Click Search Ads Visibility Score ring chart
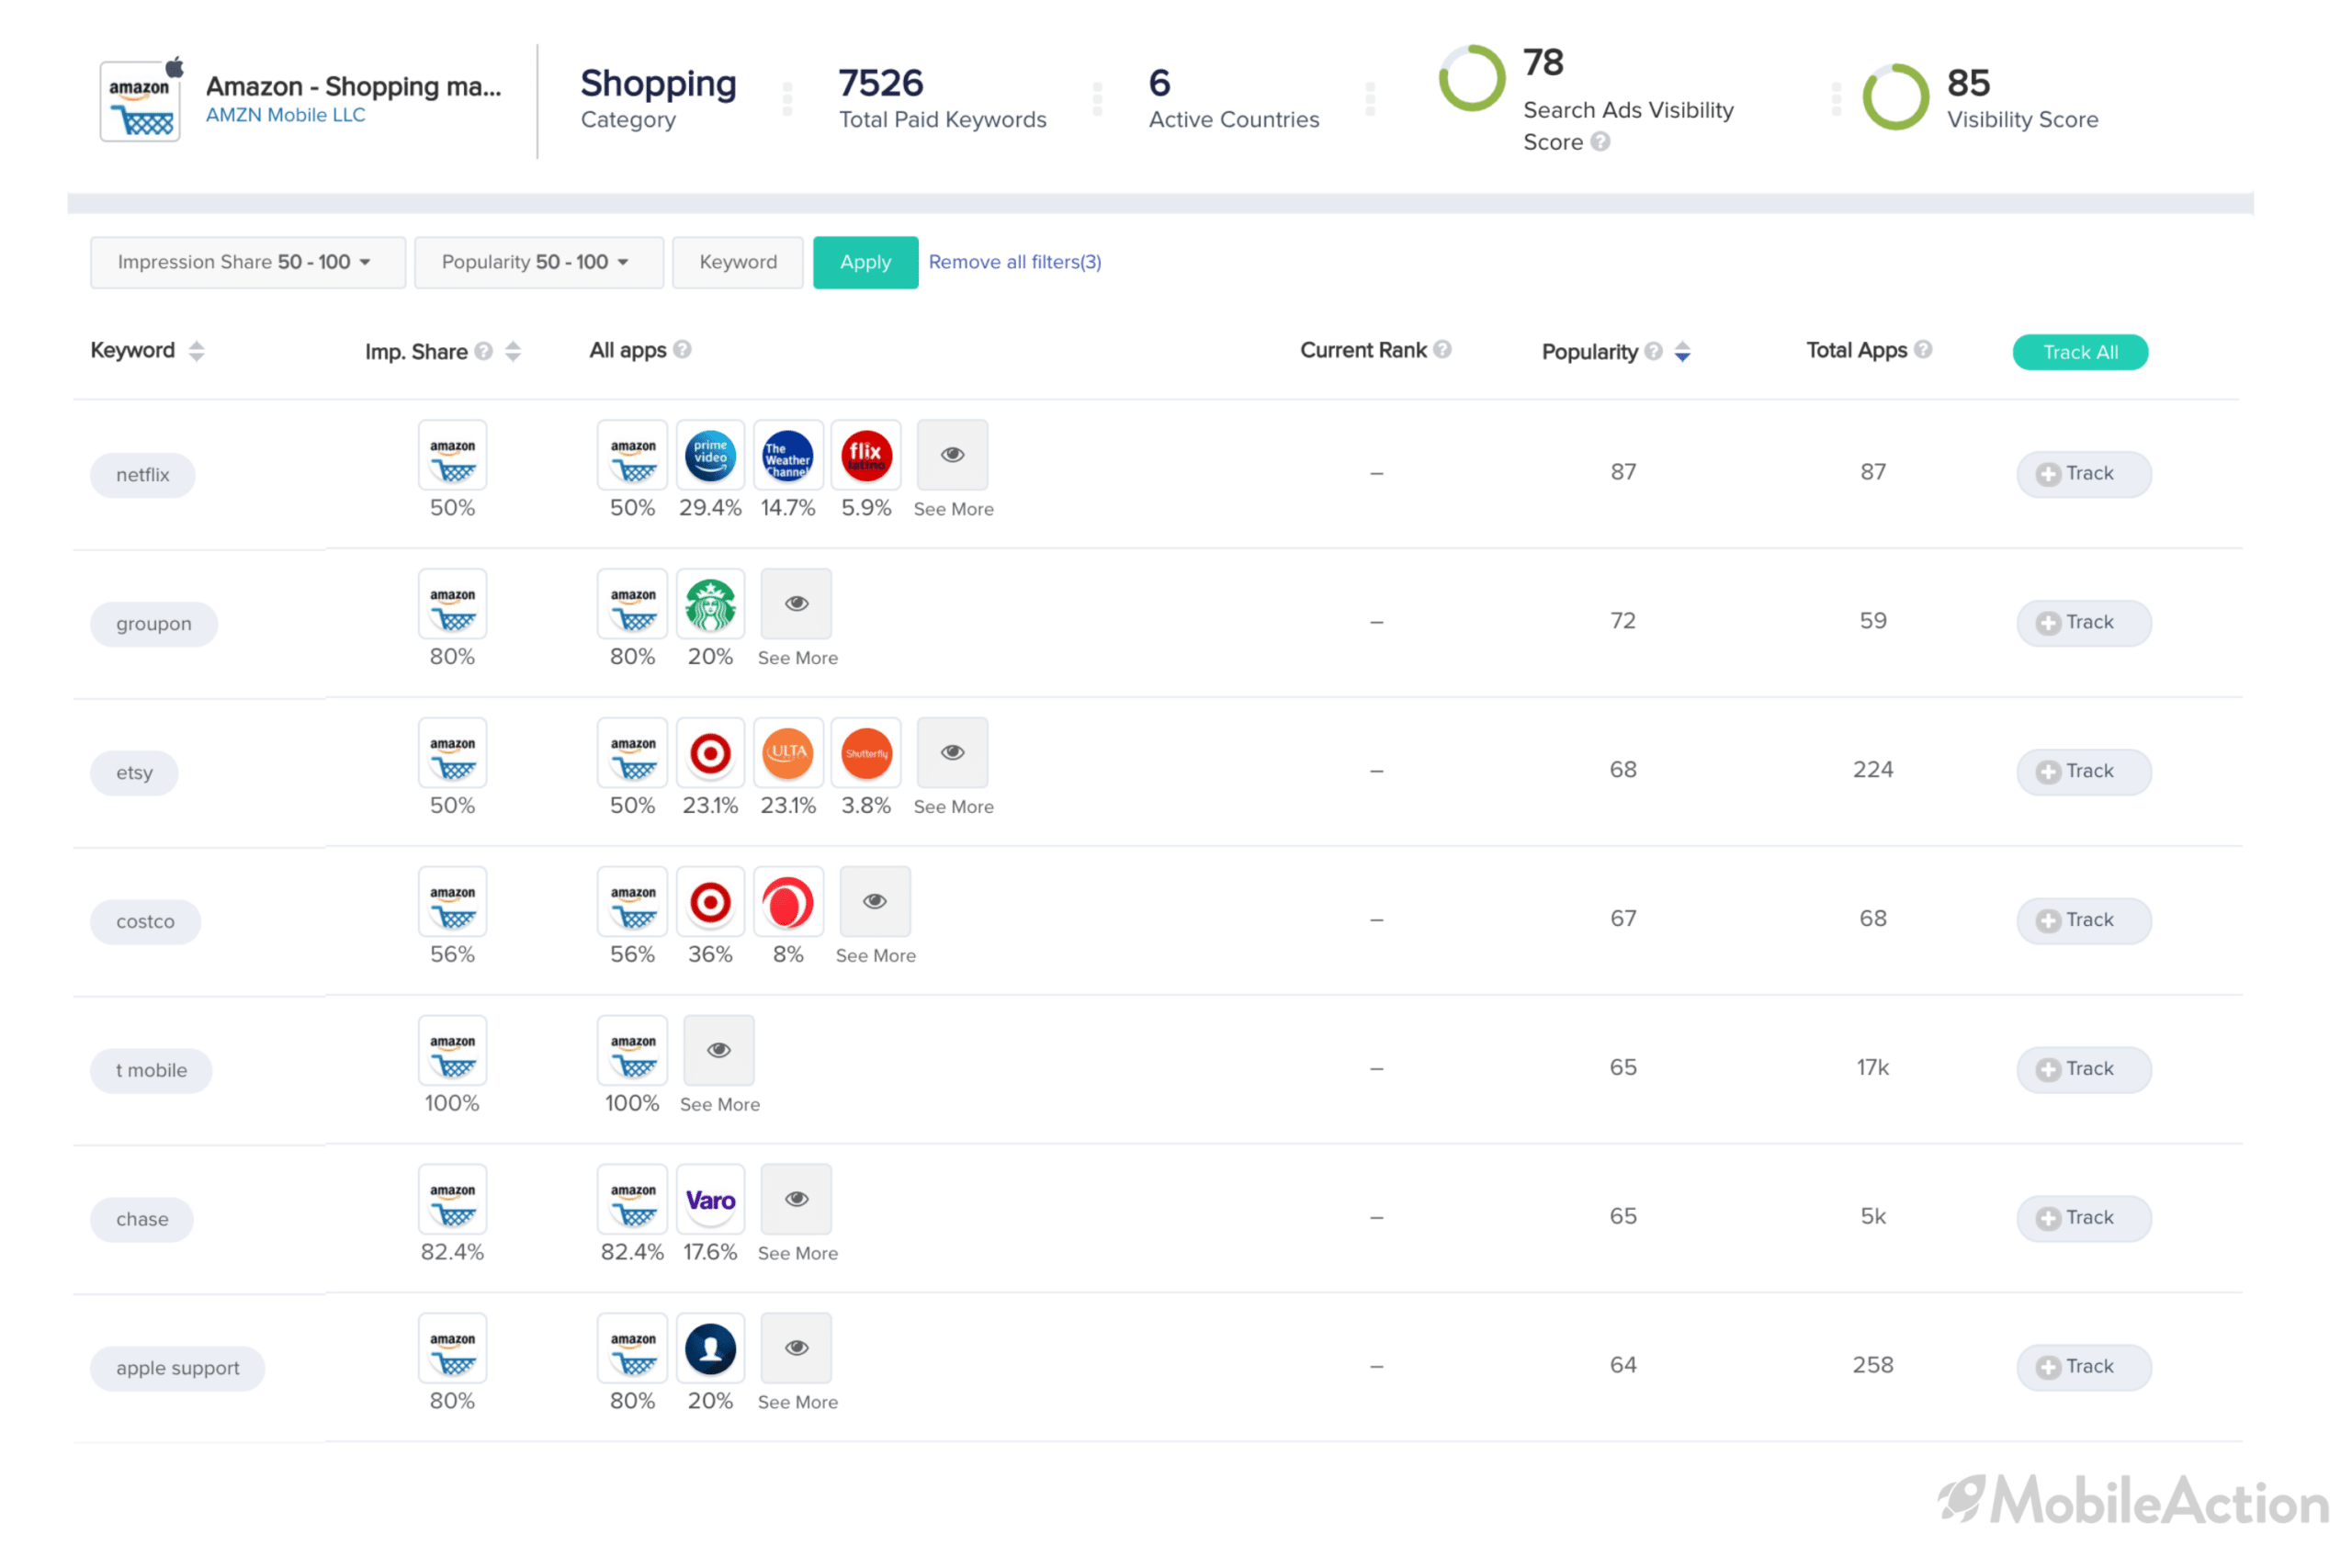 pyautogui.click(x=1472, y=78)
